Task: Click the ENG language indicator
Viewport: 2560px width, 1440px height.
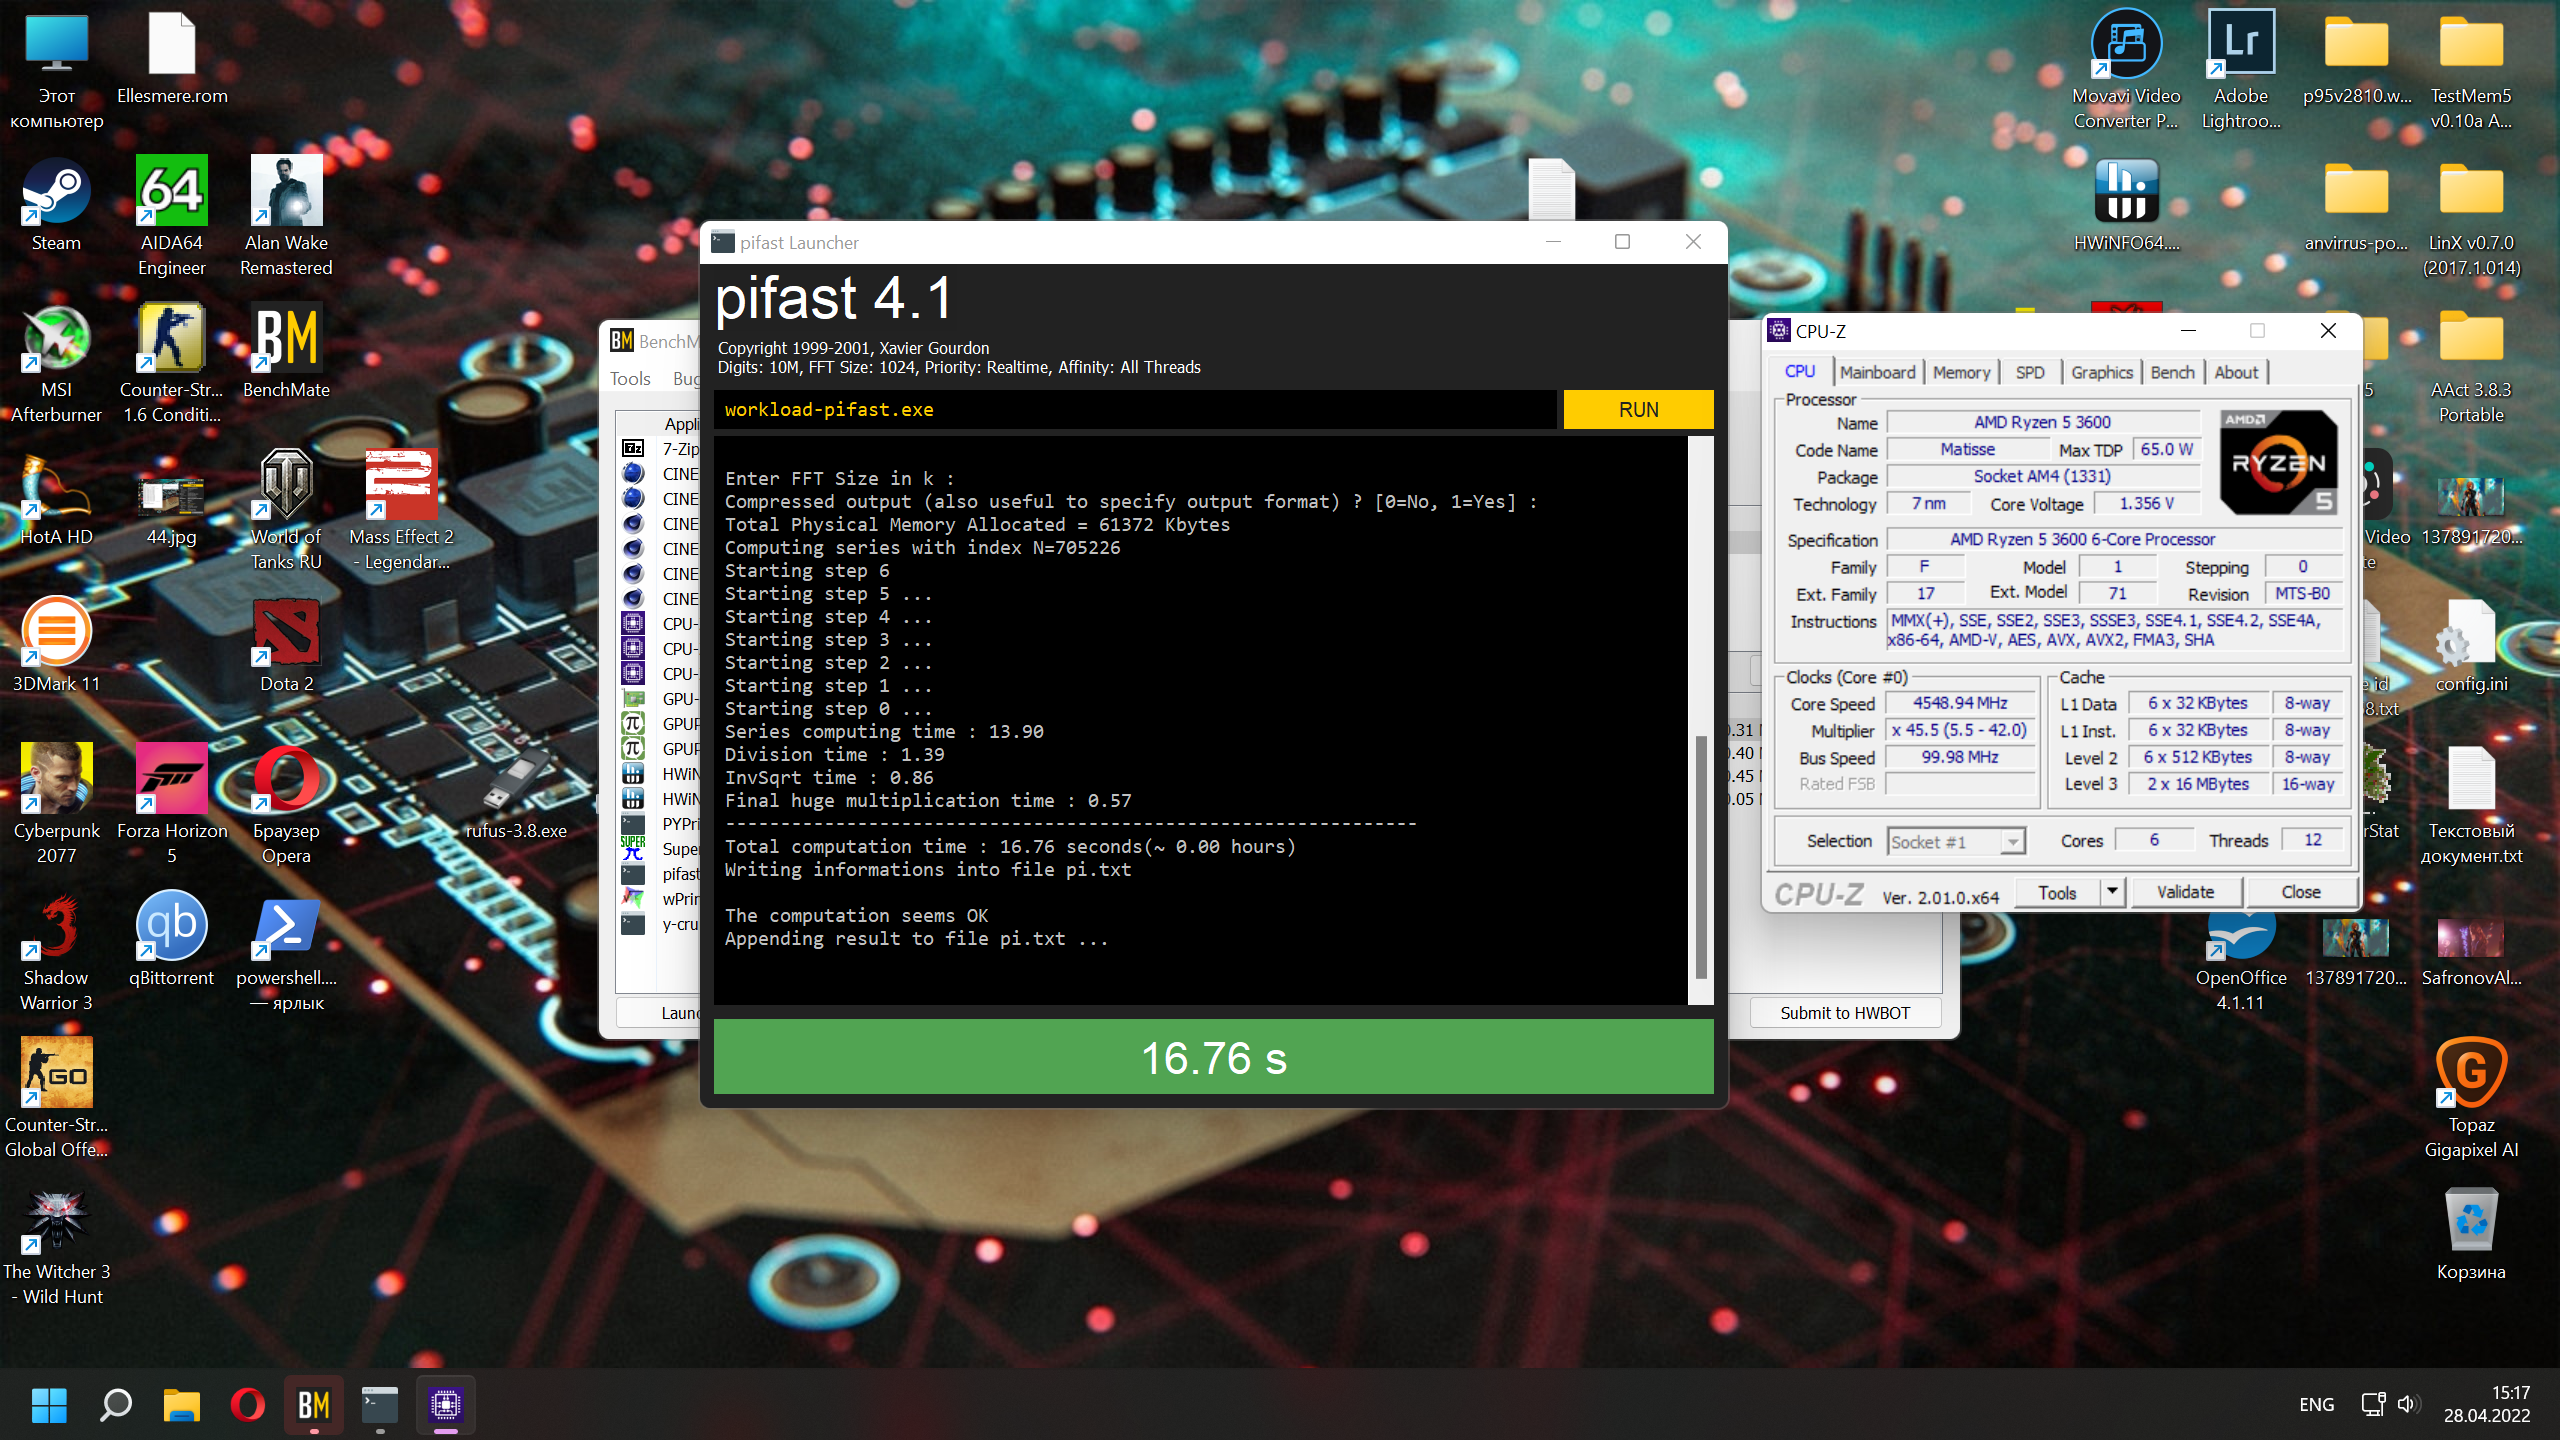Action: click(x=2316, y=1405)
